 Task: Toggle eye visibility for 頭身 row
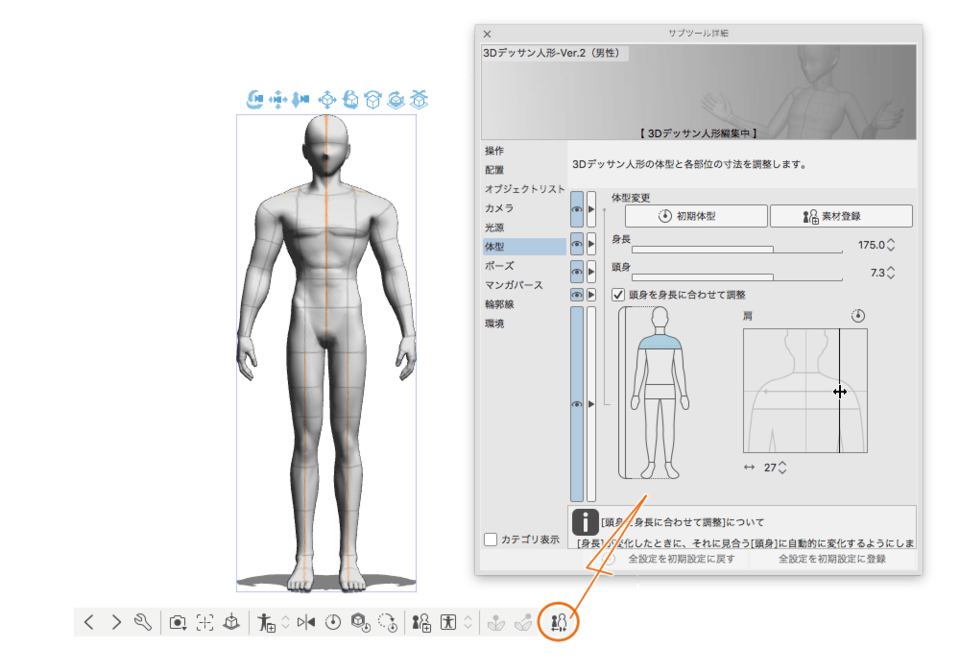tap(577, 272)
